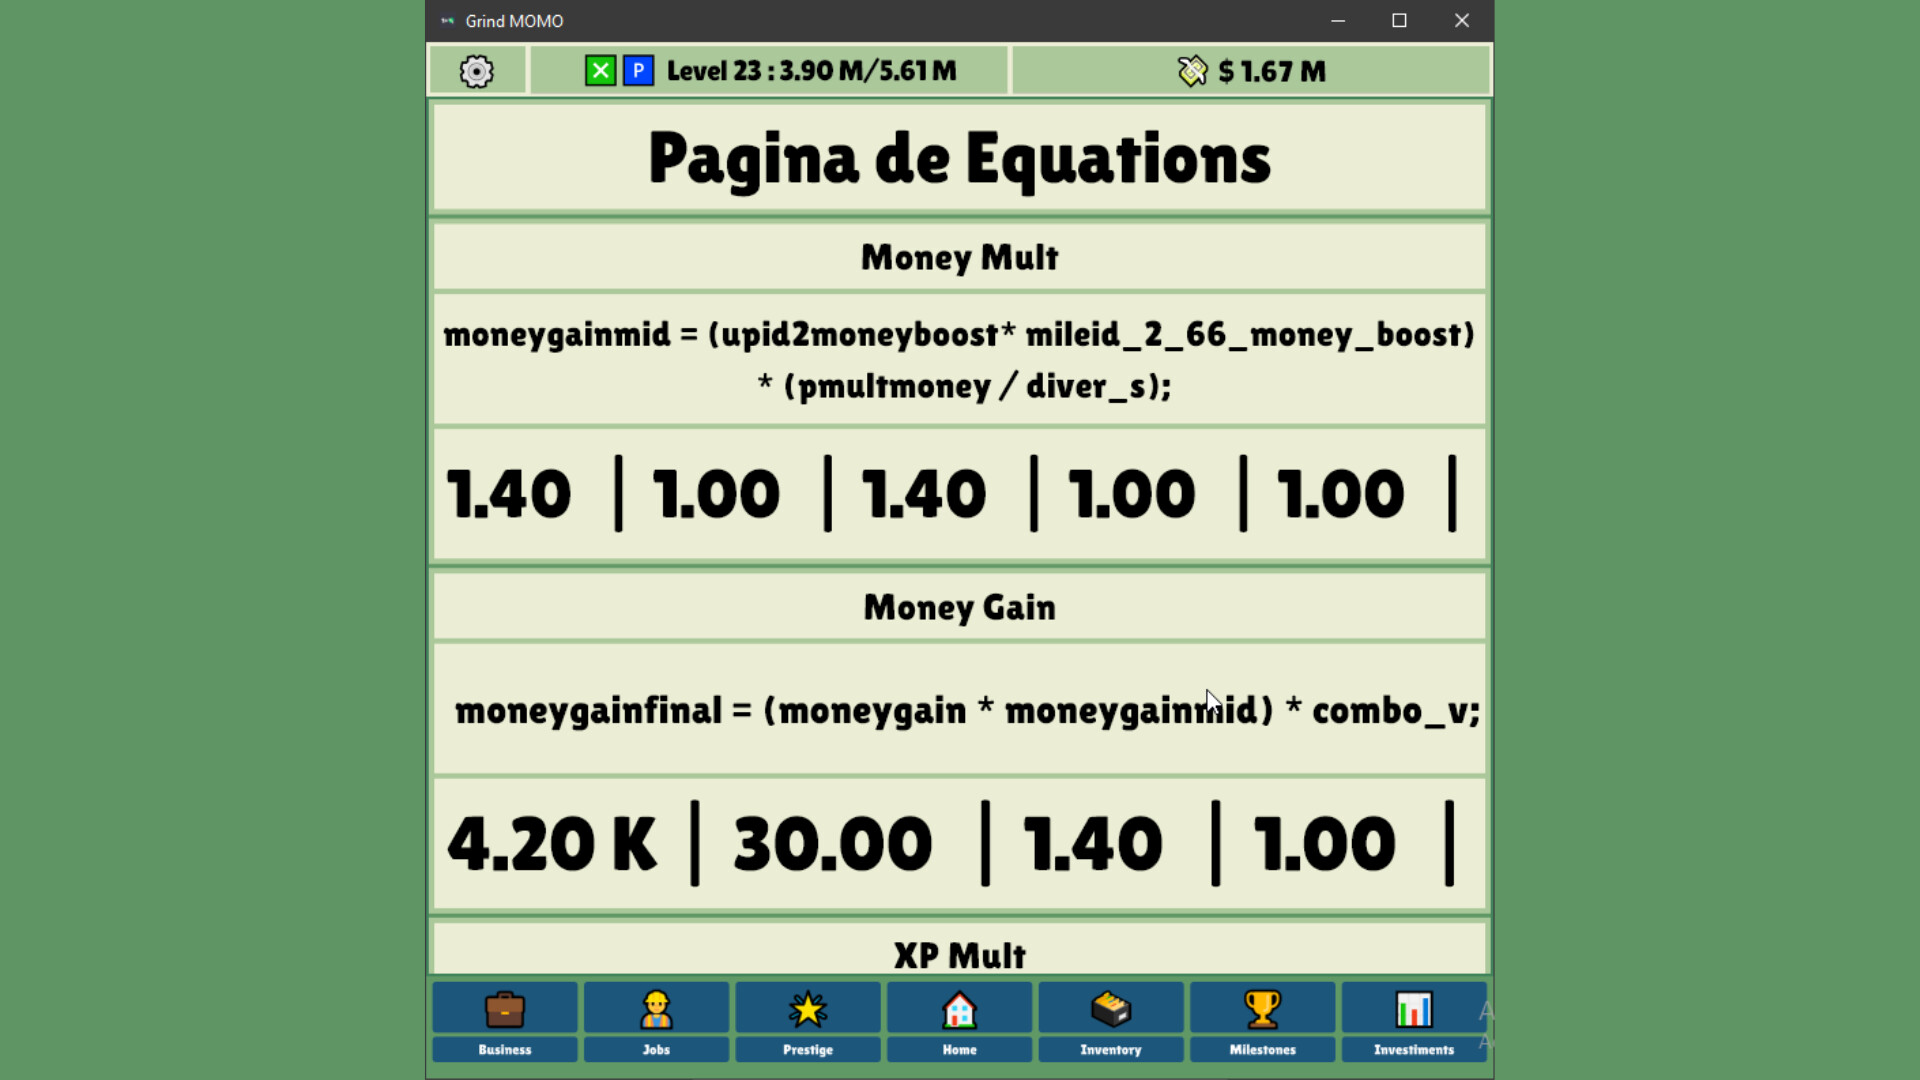
Task: Open the Investiments chart icon
Action: (x=1413, y=1009)
